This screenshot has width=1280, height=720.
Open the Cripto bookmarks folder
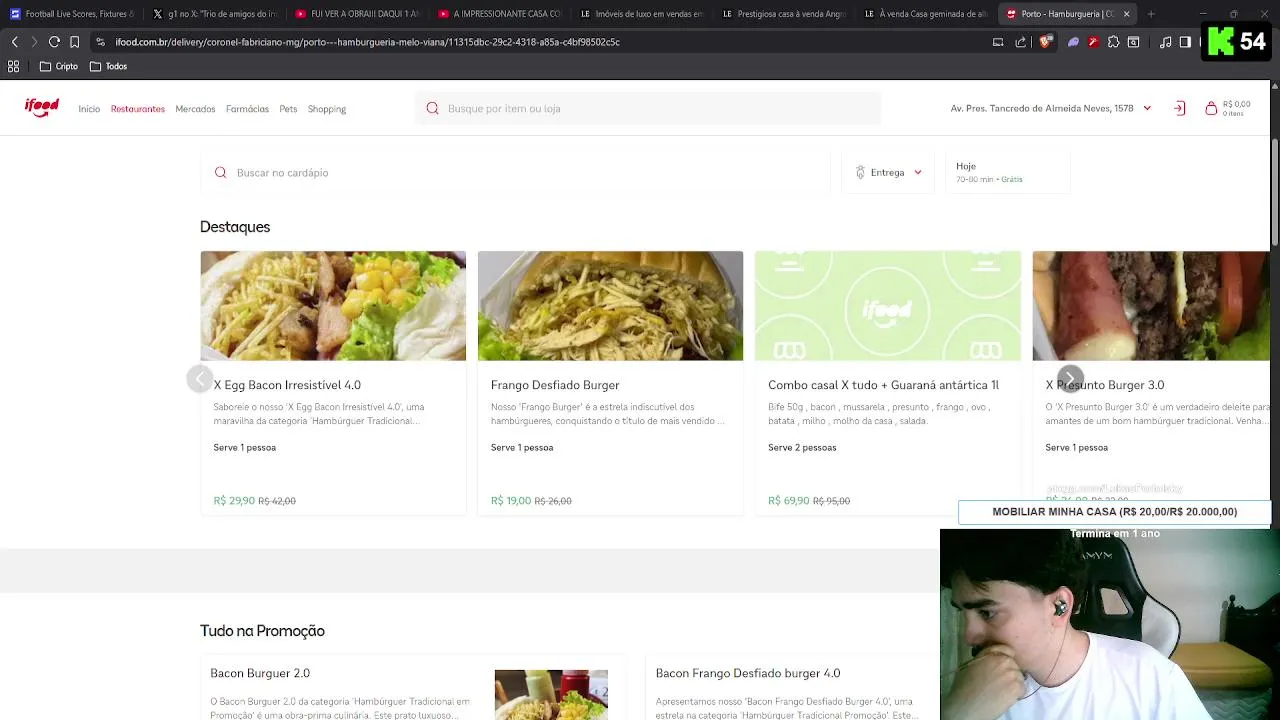(x=58, y=66)
